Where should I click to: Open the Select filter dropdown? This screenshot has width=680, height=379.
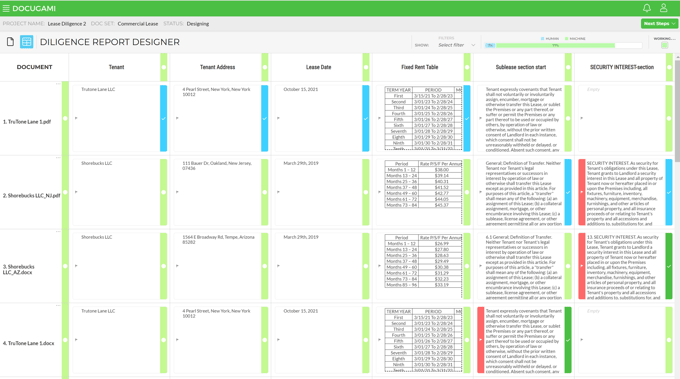457,45
